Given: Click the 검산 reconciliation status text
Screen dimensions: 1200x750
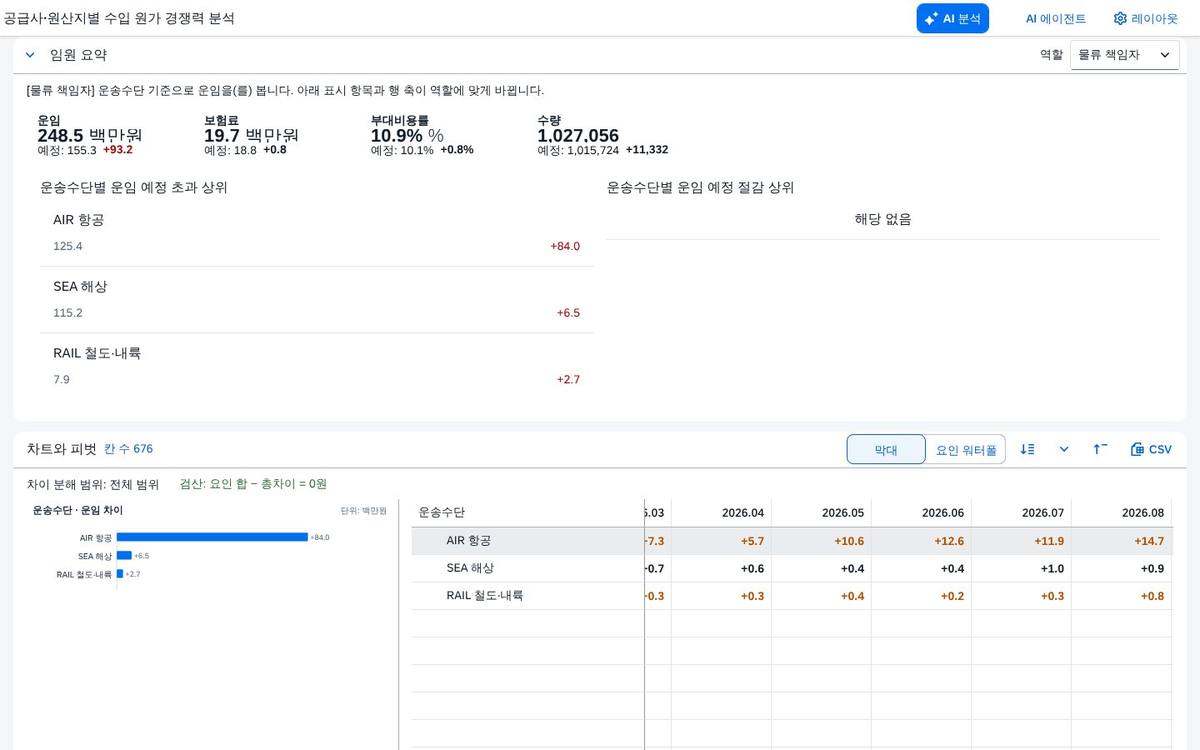Looking at the screenshot, I should (253, 484).
